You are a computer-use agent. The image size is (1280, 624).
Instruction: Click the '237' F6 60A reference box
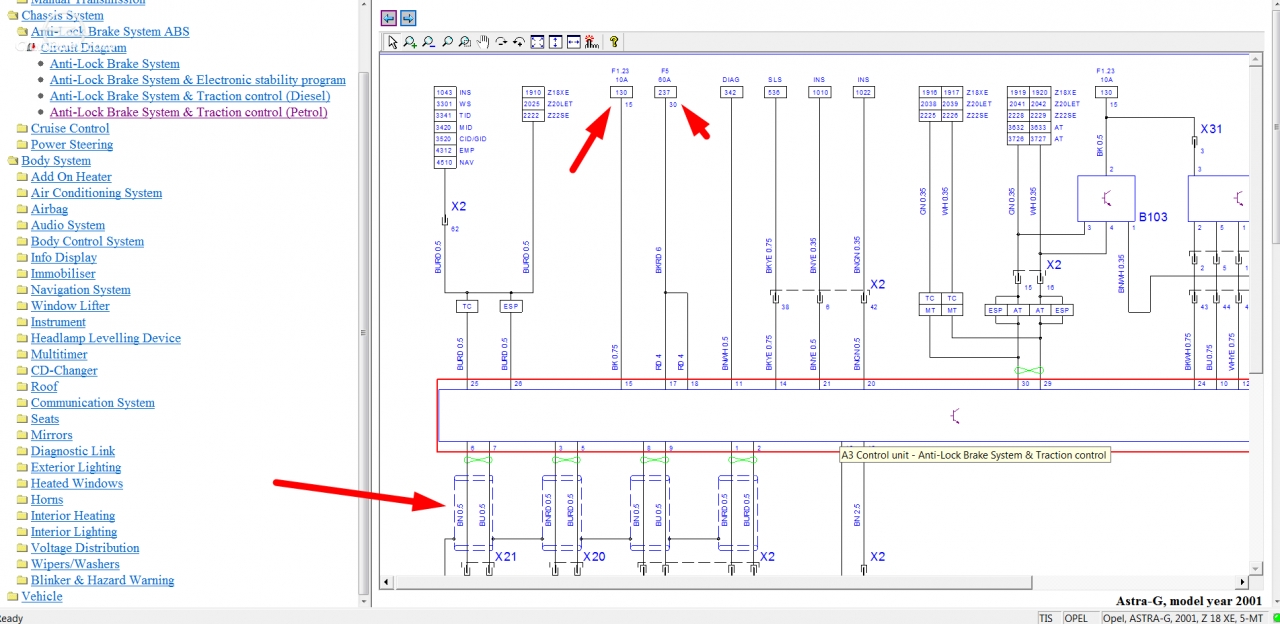(x=666, y=92)
